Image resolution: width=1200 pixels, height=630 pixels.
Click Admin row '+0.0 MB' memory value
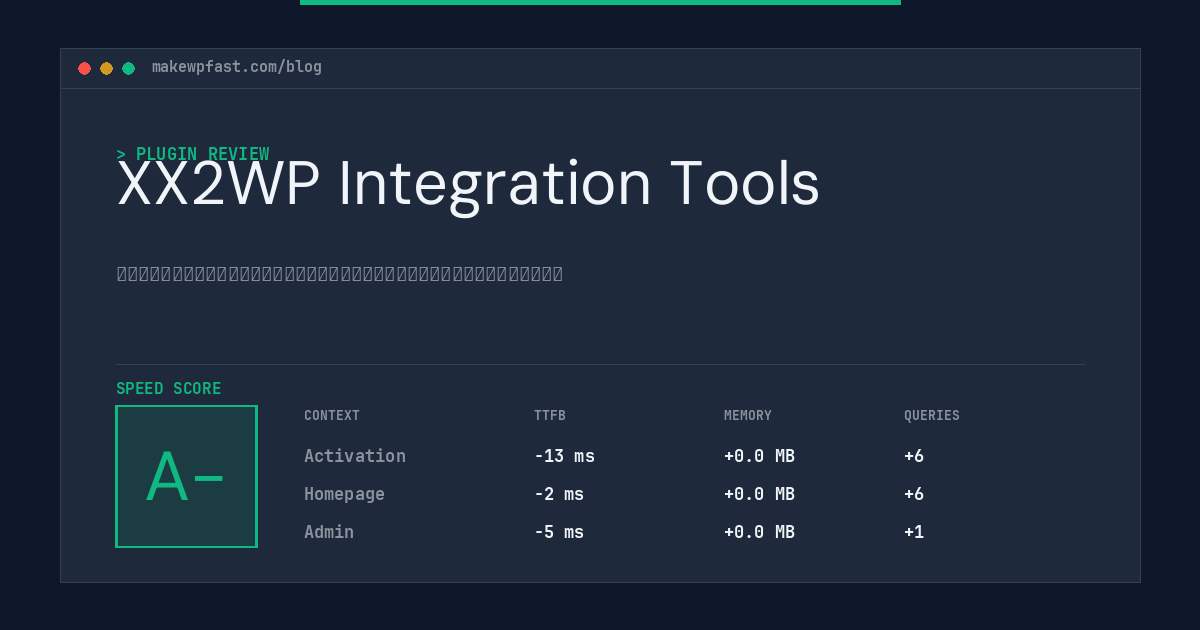[759, 532]
